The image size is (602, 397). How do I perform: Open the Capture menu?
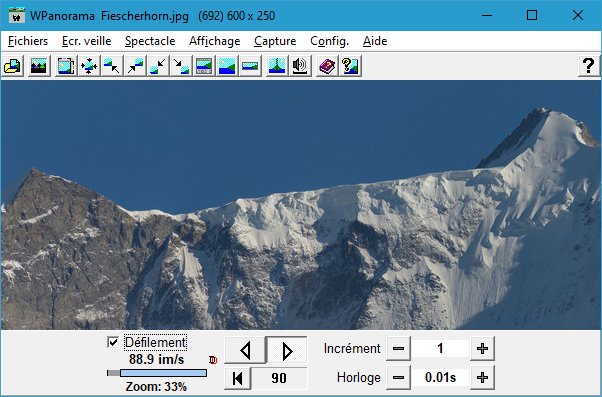[x=275, y=41]
